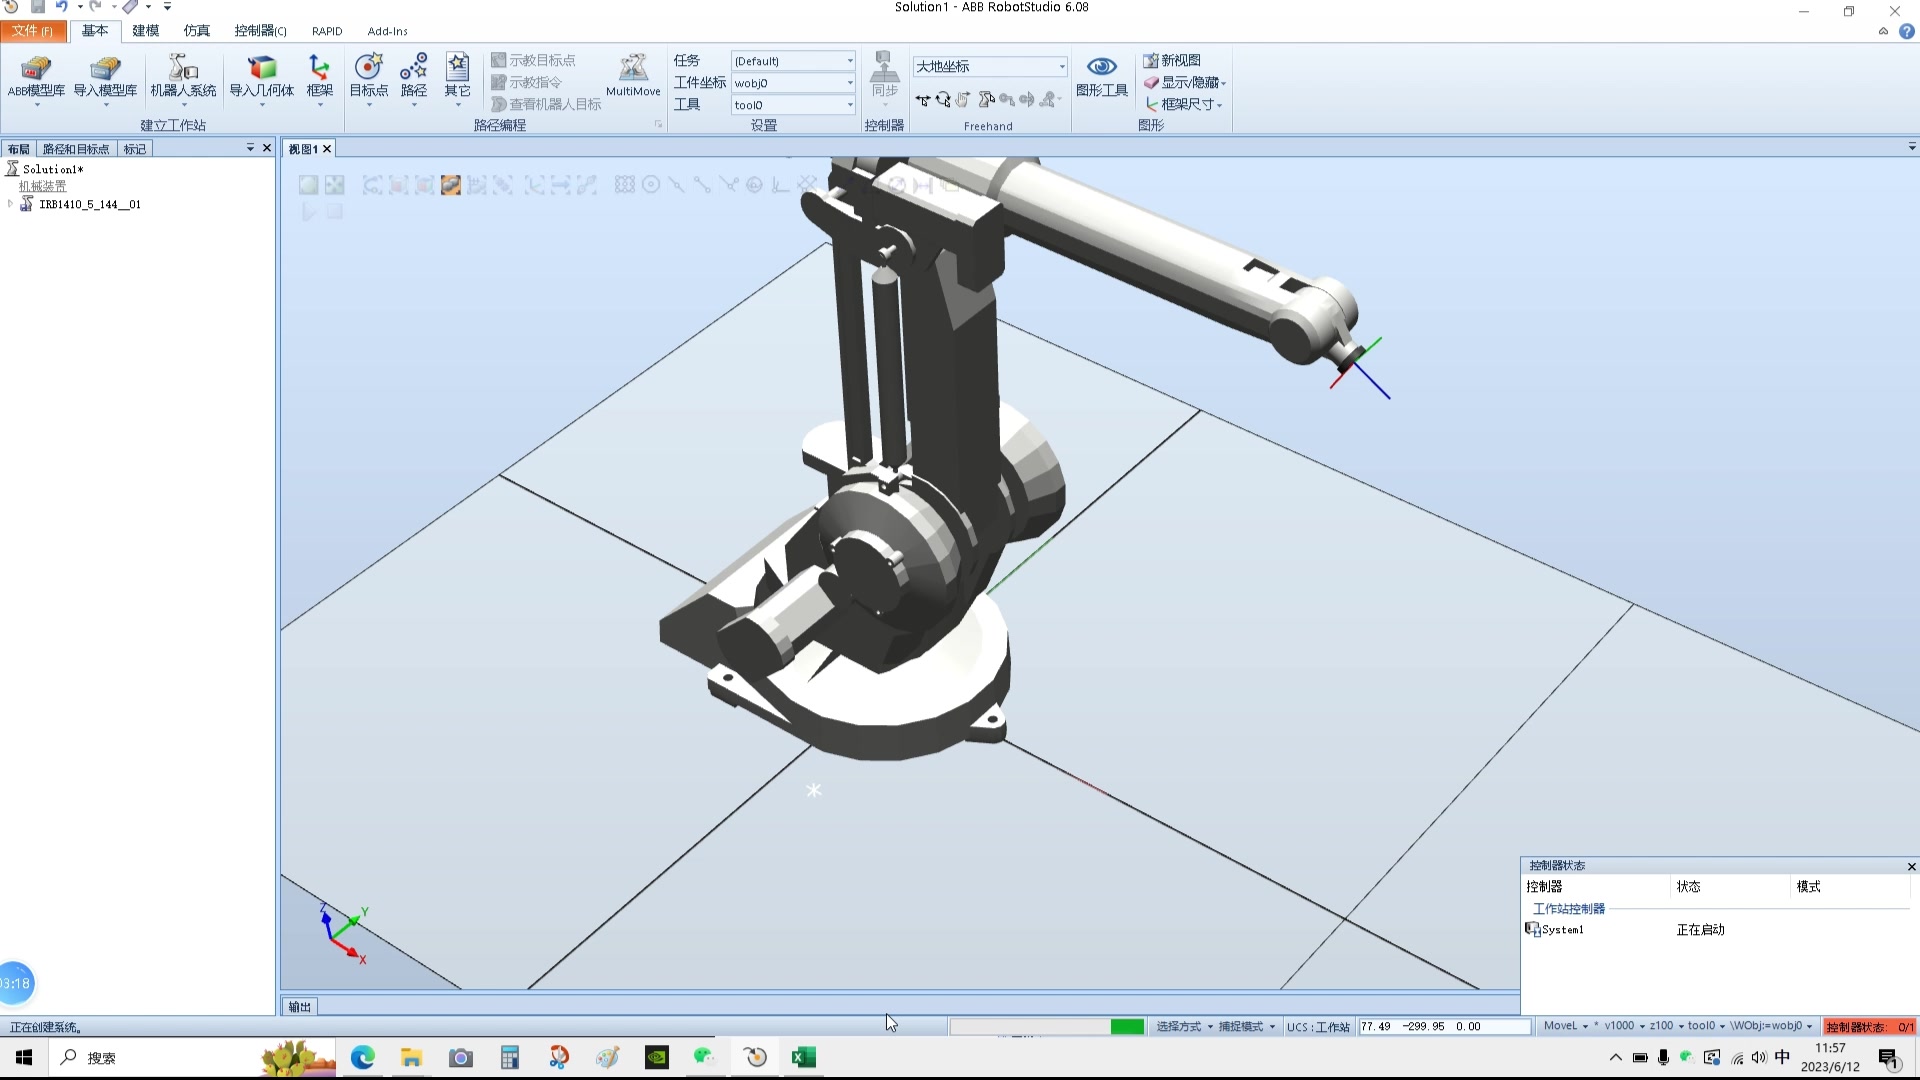Switch to the 建模 ribbon tab
Viewport: 1920px width, 1080px height.
coord(146,31)
